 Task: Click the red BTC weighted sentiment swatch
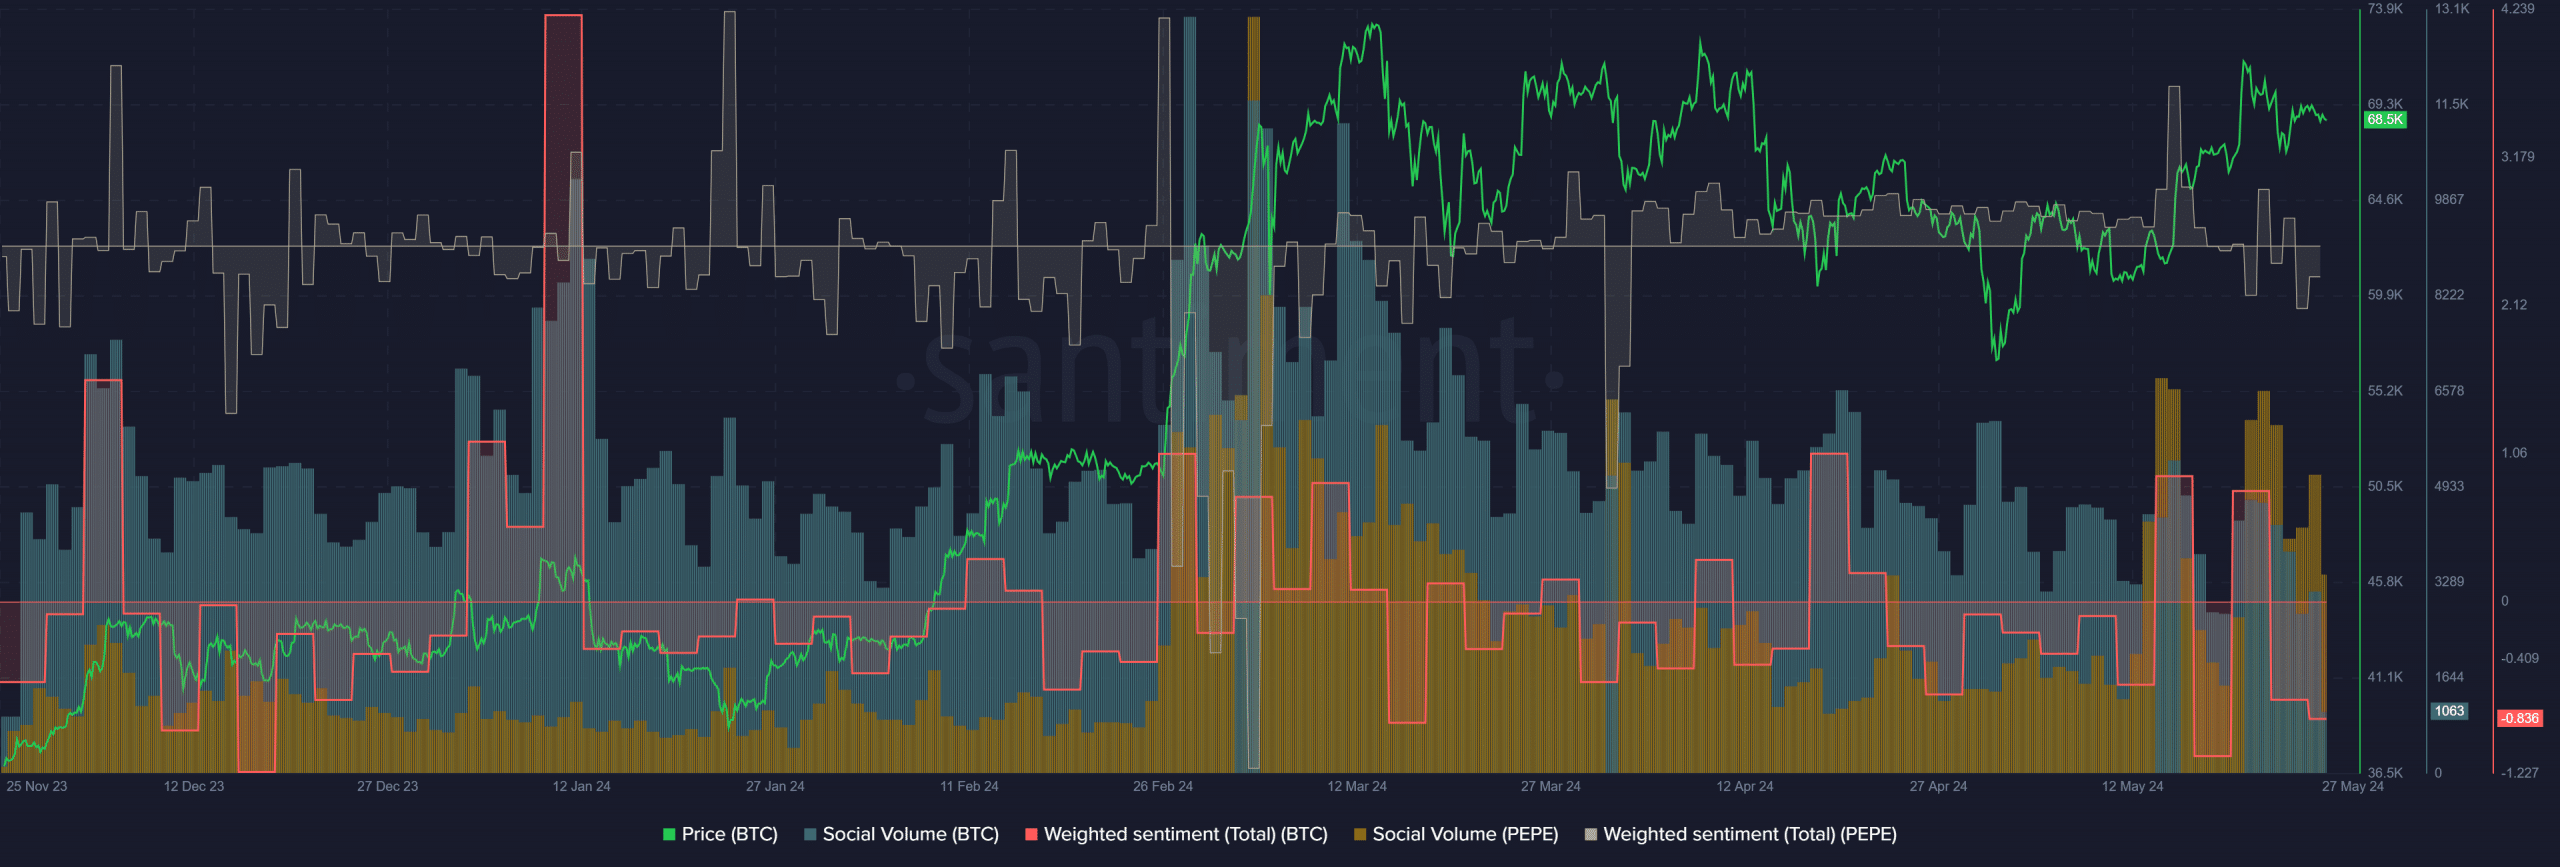(1032, 834)
